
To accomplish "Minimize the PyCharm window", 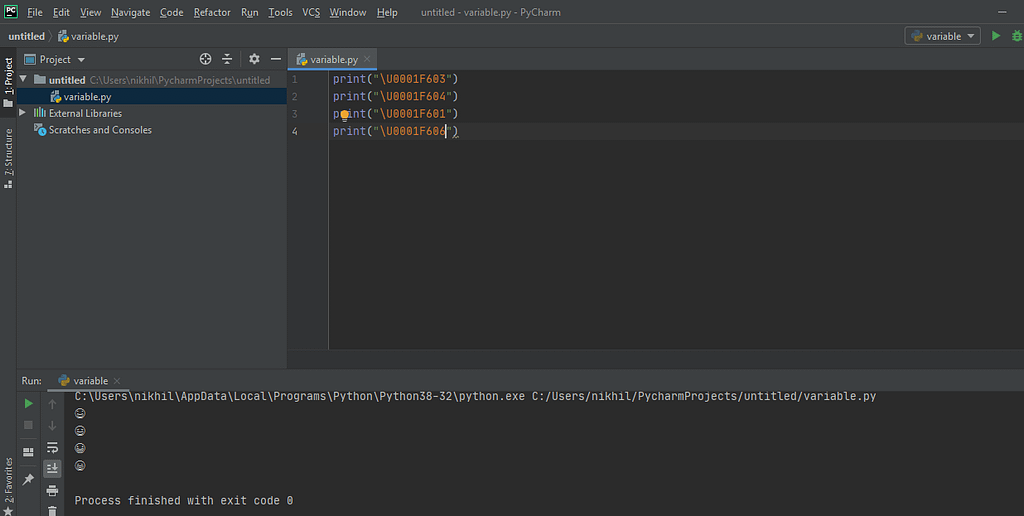I will [1002, 12].
